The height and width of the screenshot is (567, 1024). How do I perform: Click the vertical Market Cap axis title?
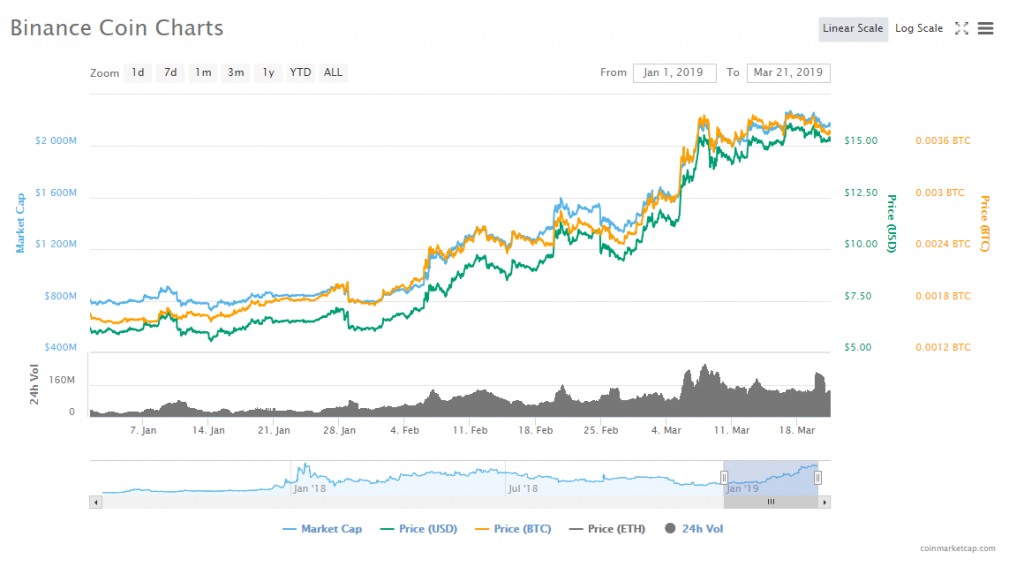(x=20, y=223)
